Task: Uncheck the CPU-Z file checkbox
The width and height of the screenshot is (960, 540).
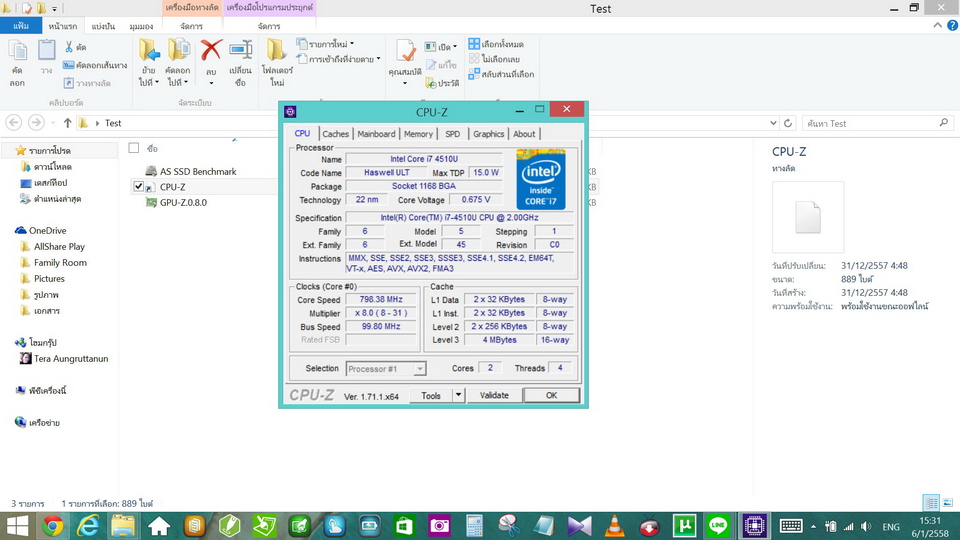Action: click(138, 186)
